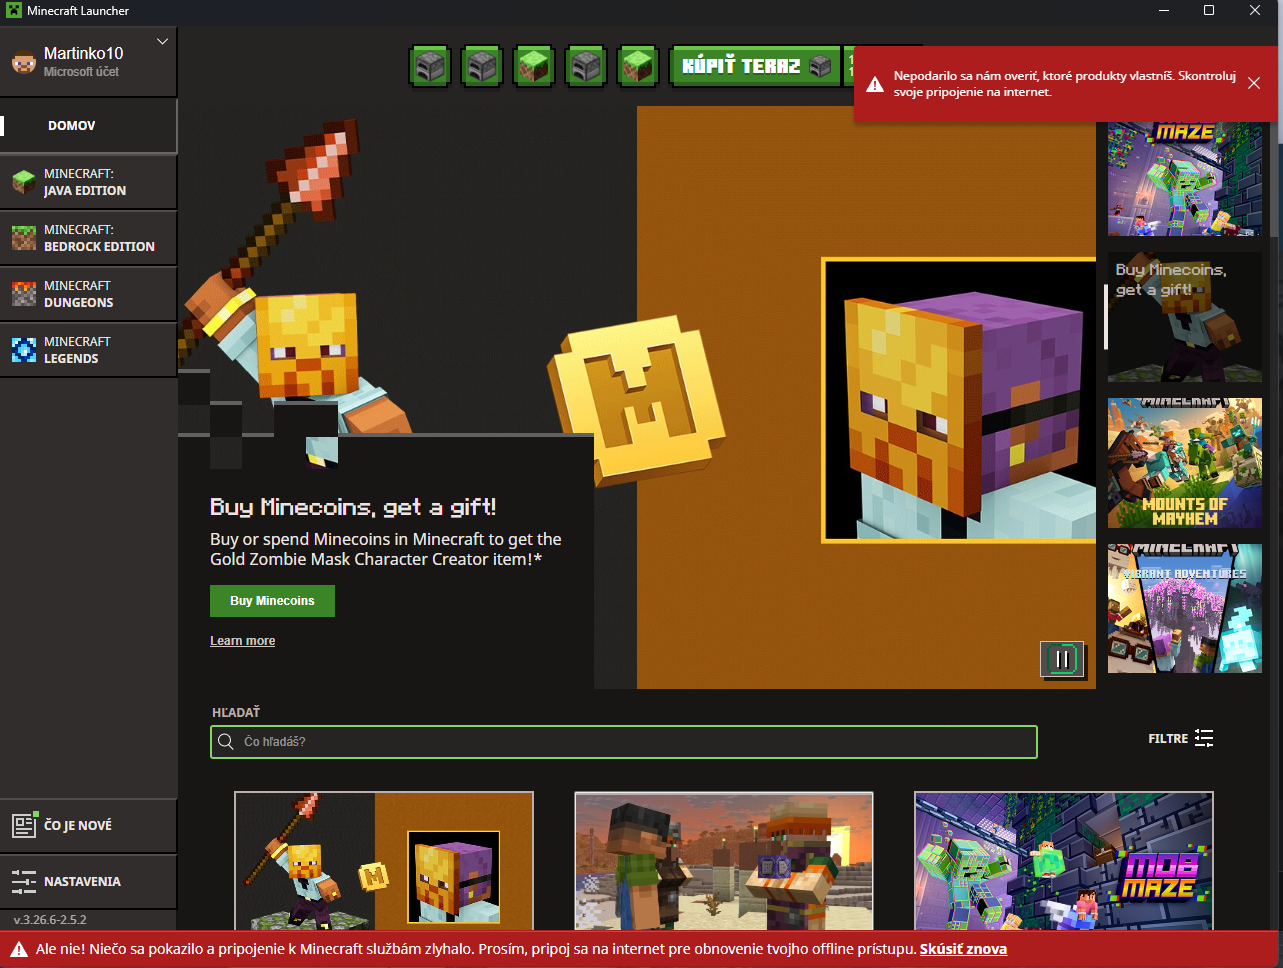Open the desert scene news card
The height and width of the screenshot is (968, 1283).
click(x=724, y=861)
